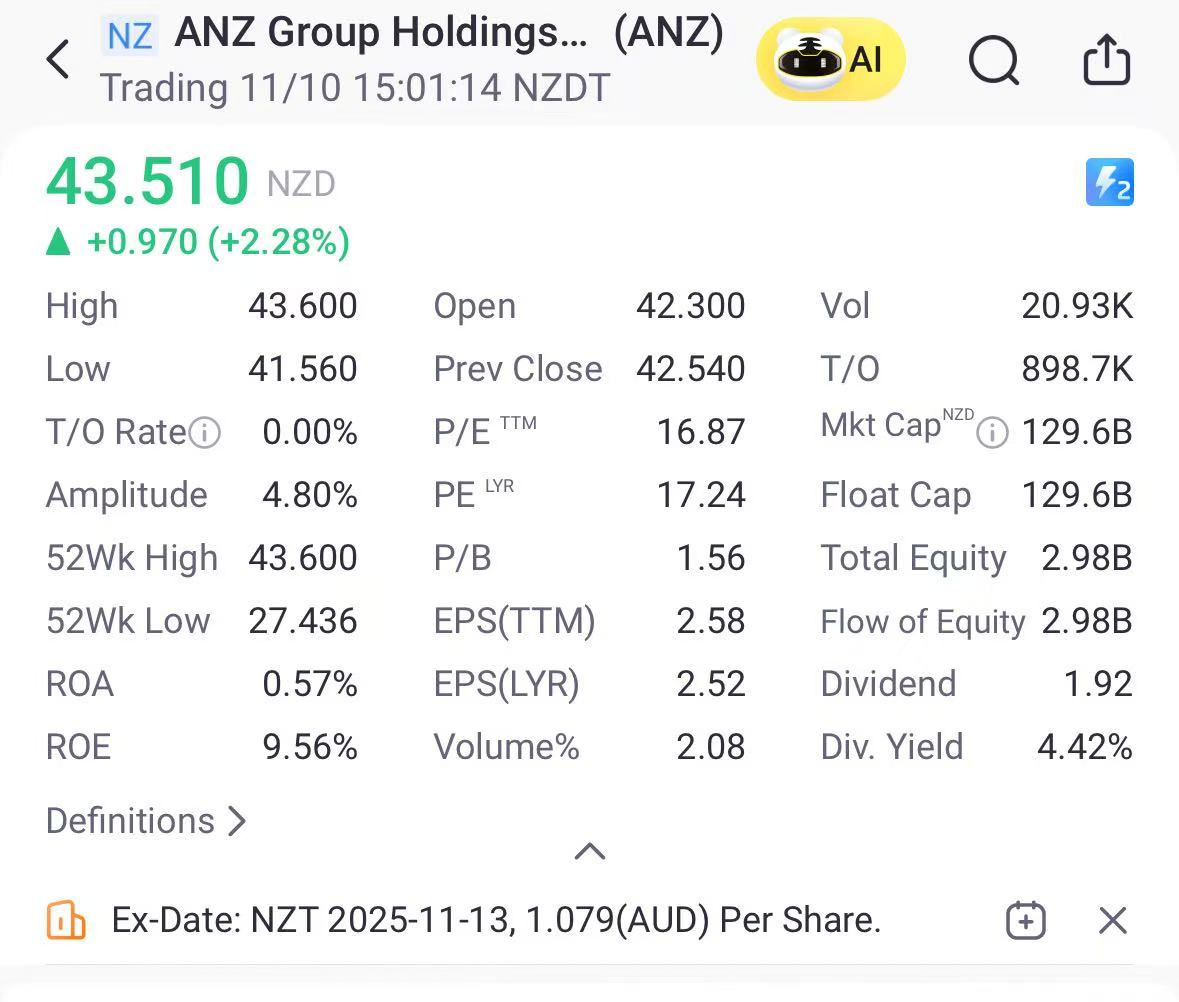Tap the P/E TTM value 16.87
The height and width of the screenshot is (1002, 1179).
click(x=701, y=432)
